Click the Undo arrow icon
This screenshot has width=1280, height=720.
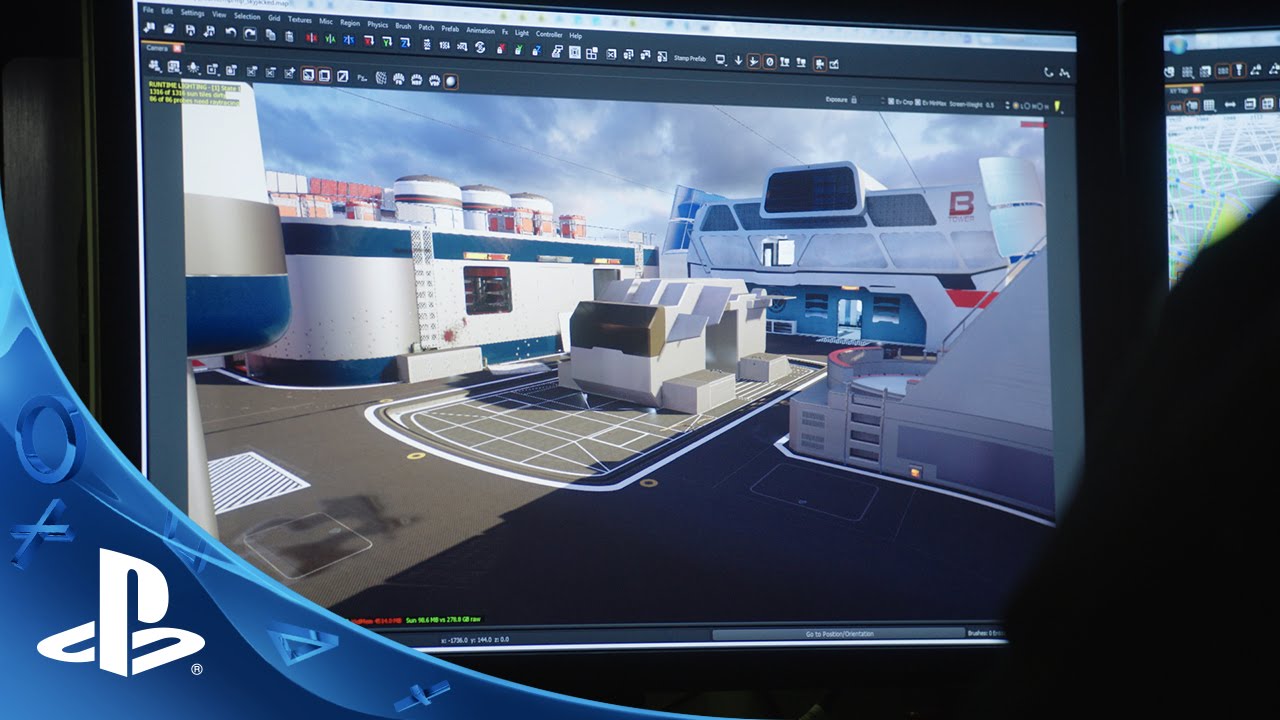coord(231,32)
